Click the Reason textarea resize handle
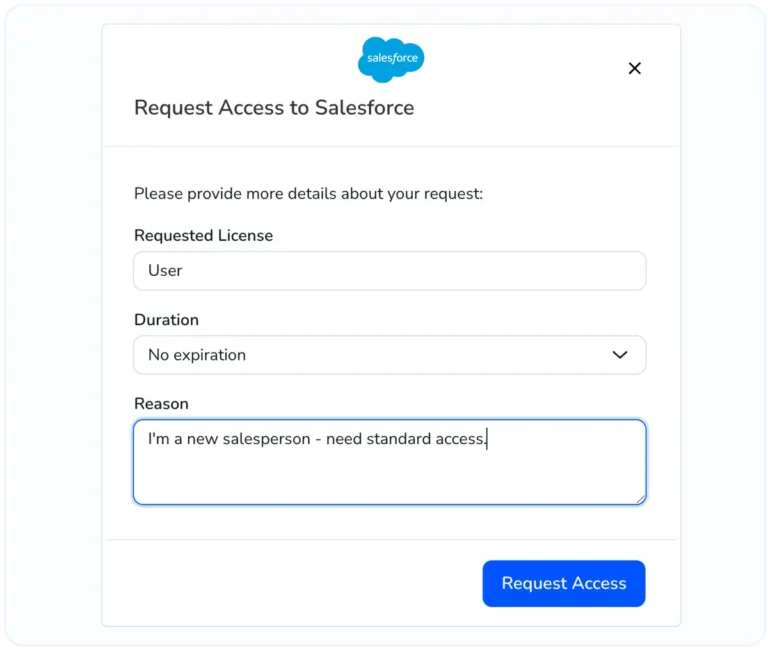This screenshot has height=651, width=768. click(640, 499)
